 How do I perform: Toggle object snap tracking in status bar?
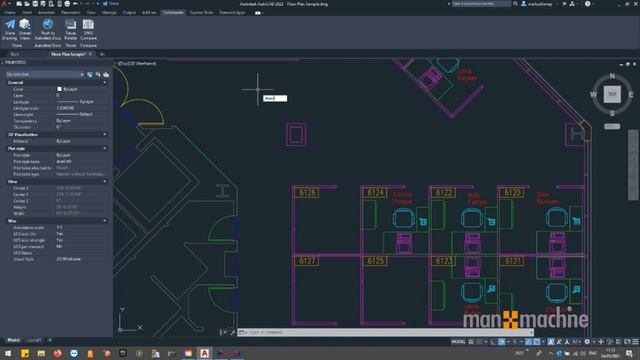(x=529, y=342)
